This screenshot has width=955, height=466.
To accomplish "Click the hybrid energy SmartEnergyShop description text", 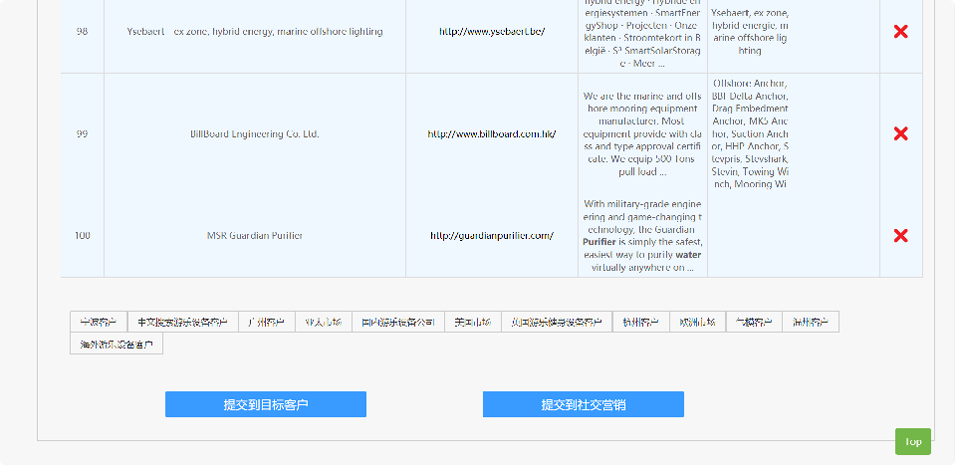I will coord(643,32).
